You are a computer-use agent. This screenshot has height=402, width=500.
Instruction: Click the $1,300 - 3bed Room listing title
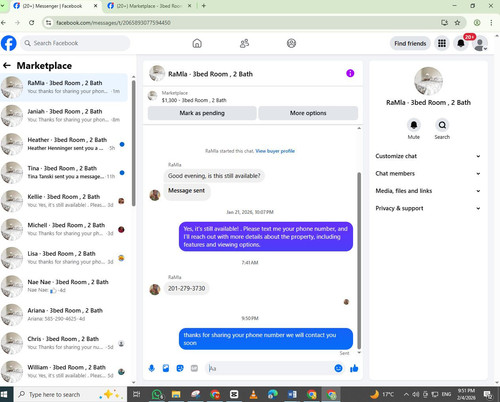(x=194, y=100)
